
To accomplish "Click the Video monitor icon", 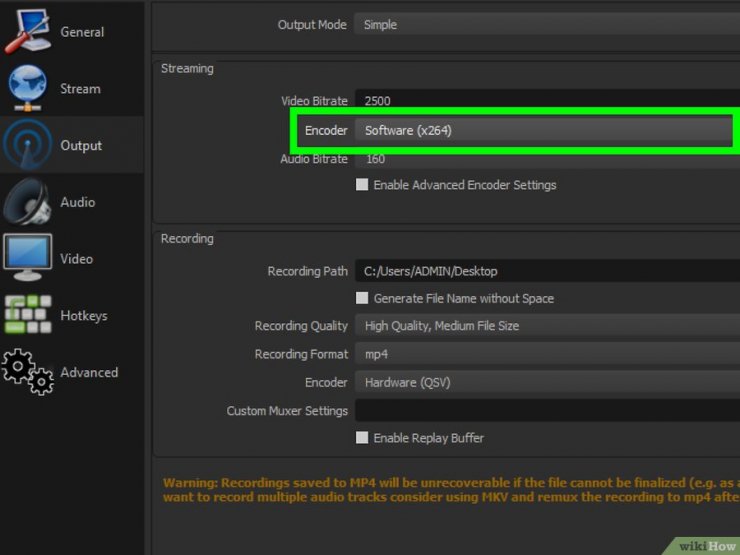I will 27,258.
